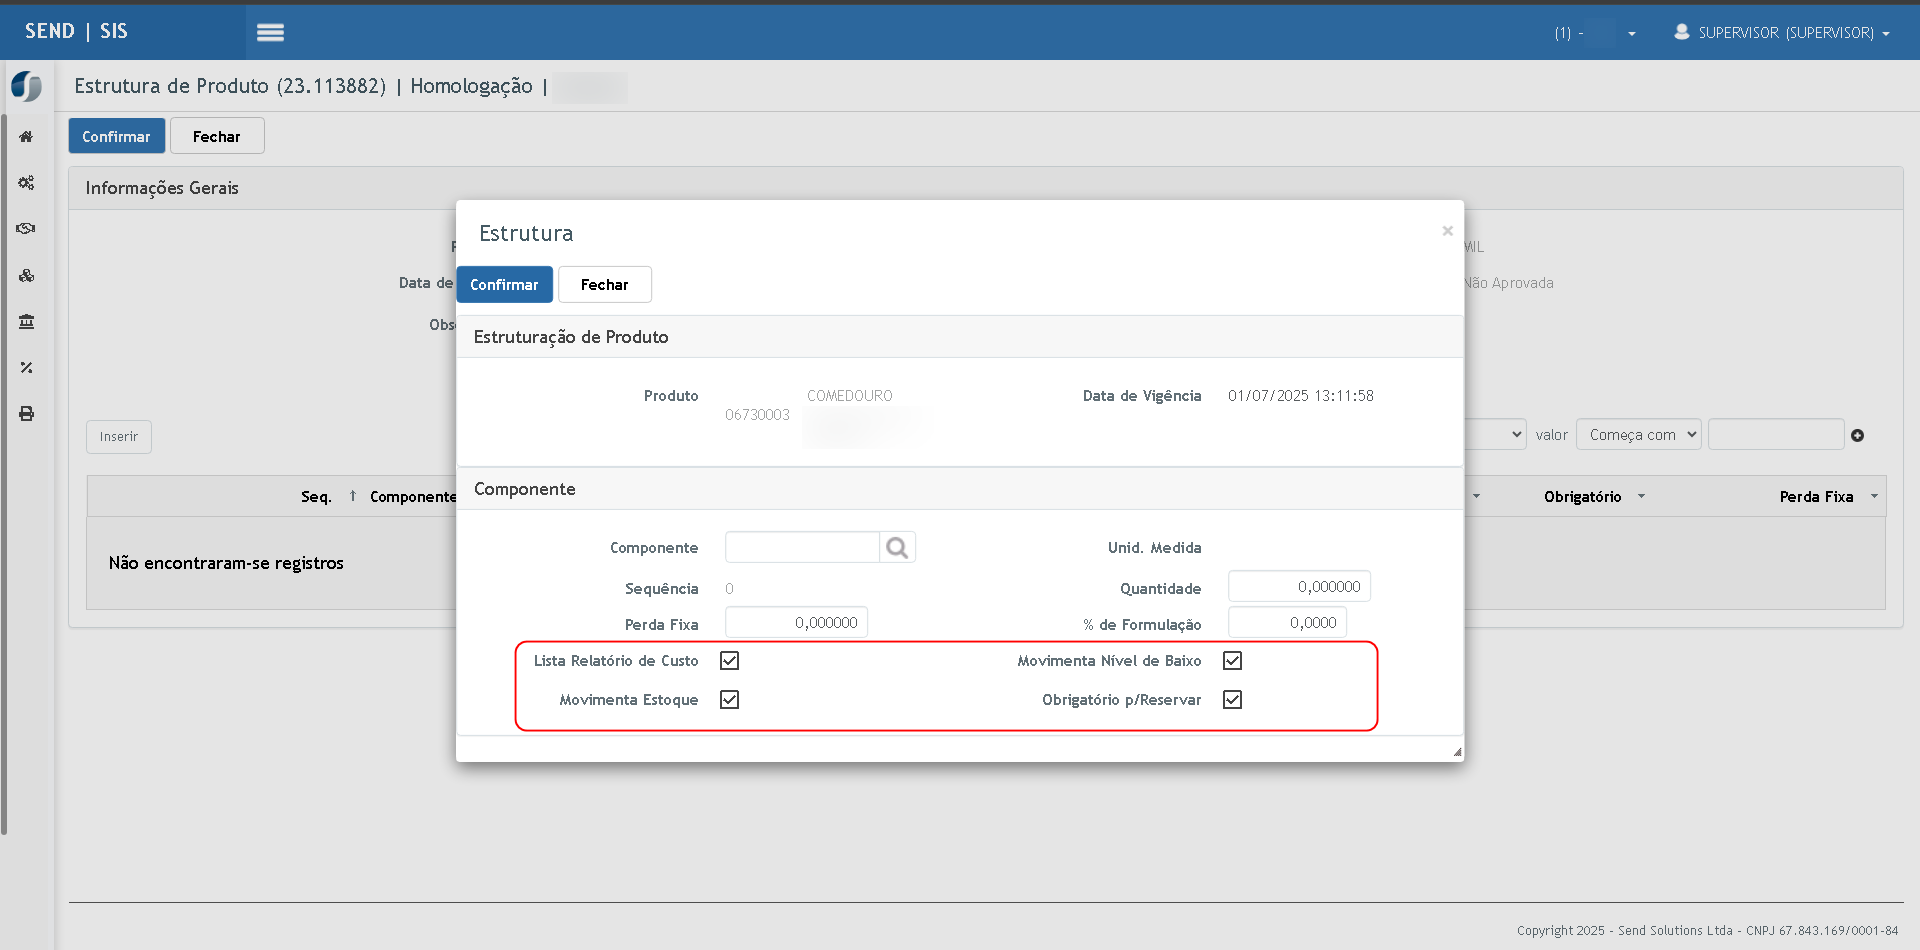Click the product code 06730003

(x=757, y=415)
